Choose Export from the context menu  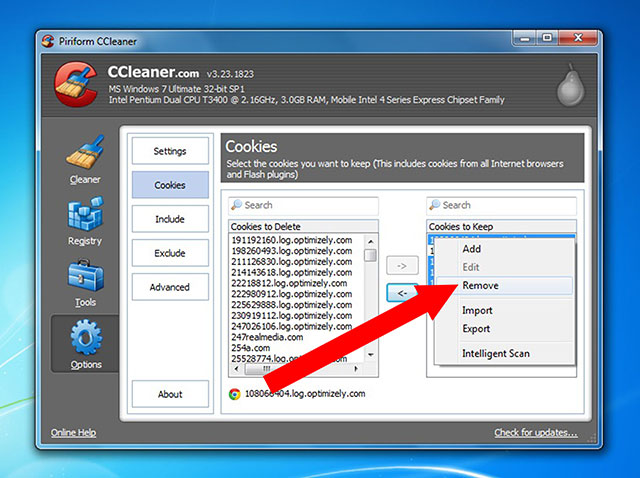point(504,329)
